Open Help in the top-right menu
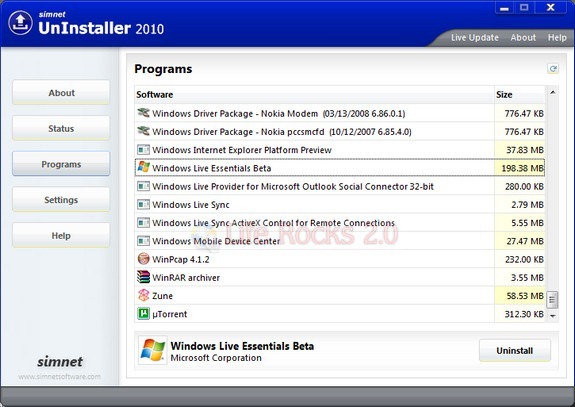This screenshot has height=407, width=575. click(x=557, y=37)
